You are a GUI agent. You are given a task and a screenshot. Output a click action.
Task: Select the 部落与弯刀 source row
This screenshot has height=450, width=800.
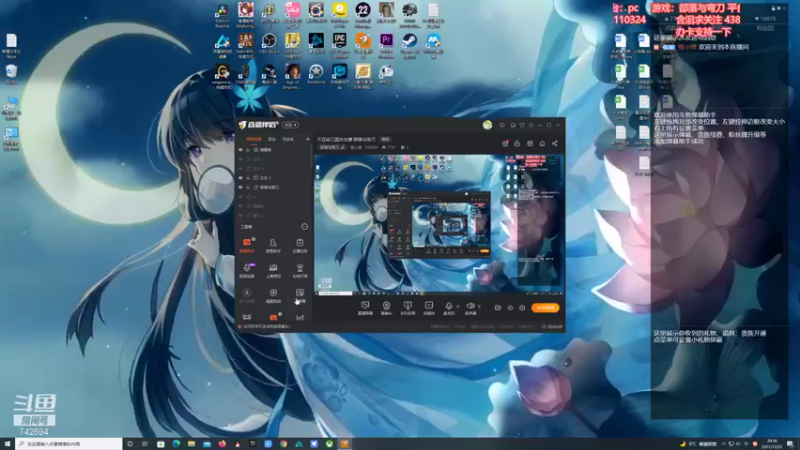pyautogui.click(x=274, y=187)
